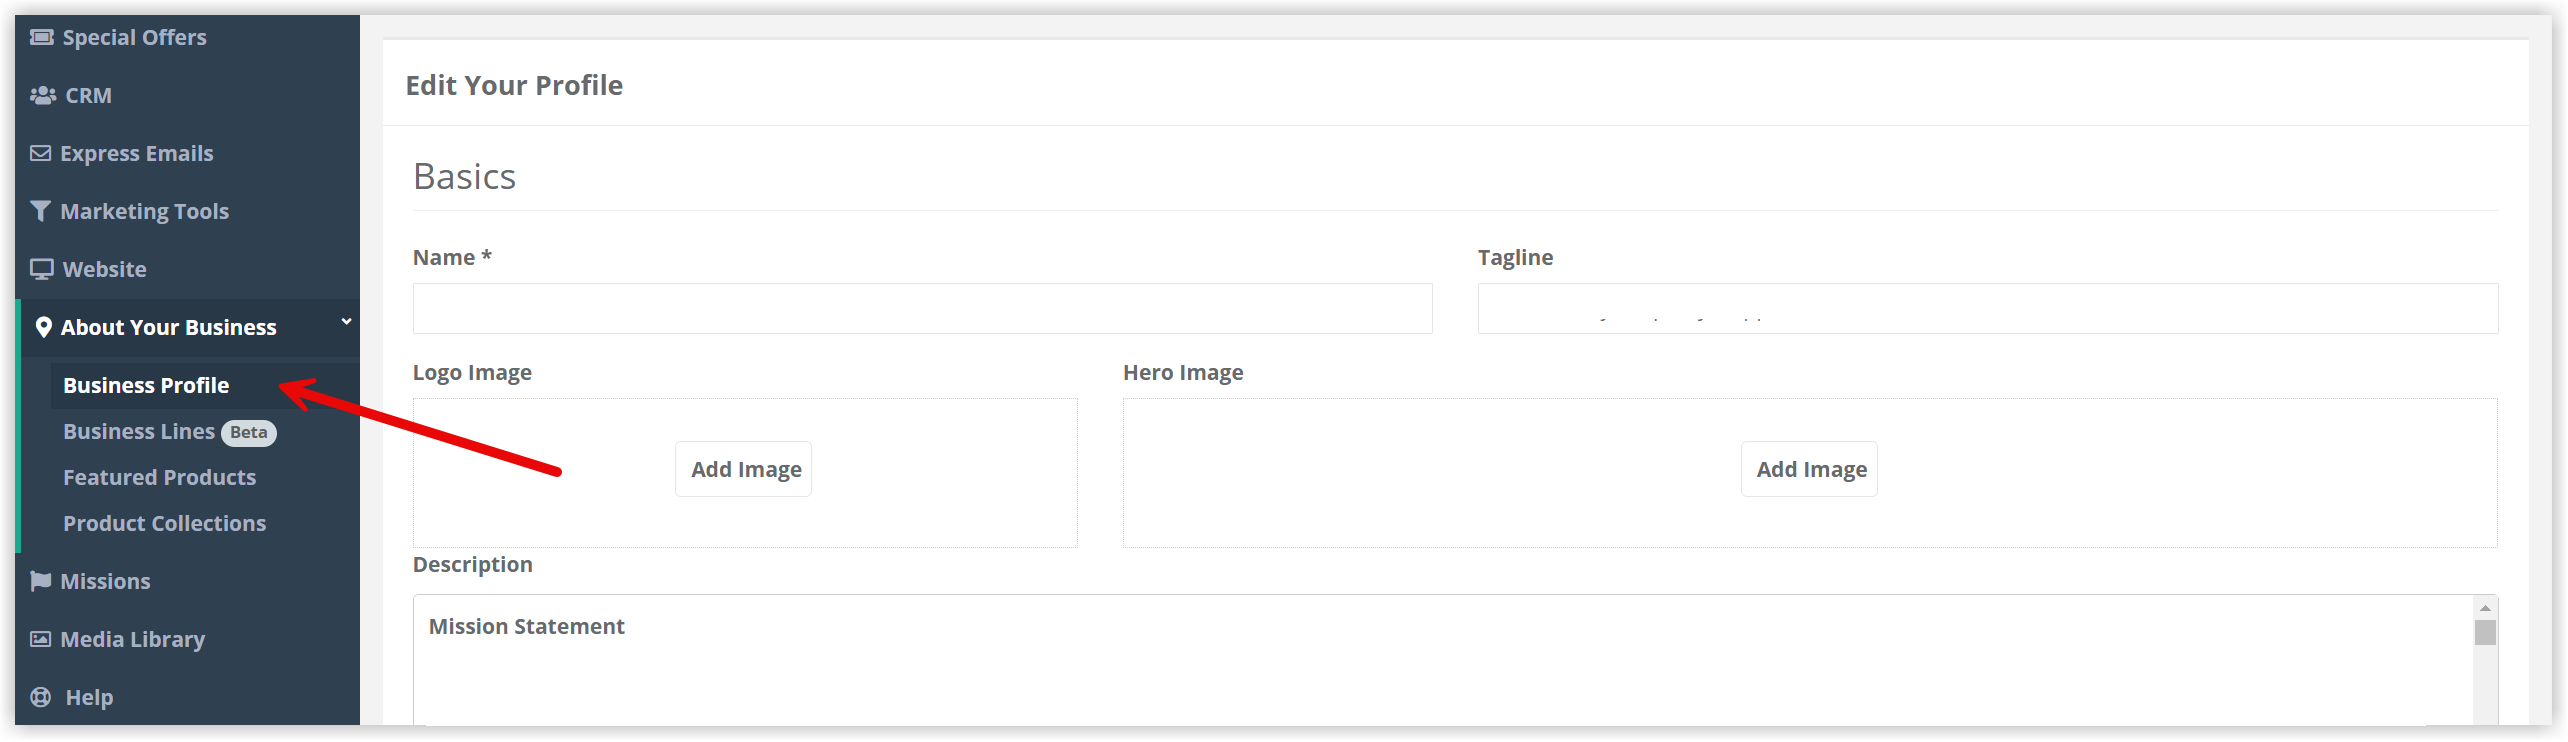Click the Media Library image icon
Image resolution: width=2568 pixels, height=742 pixels.
click(40, 639)
